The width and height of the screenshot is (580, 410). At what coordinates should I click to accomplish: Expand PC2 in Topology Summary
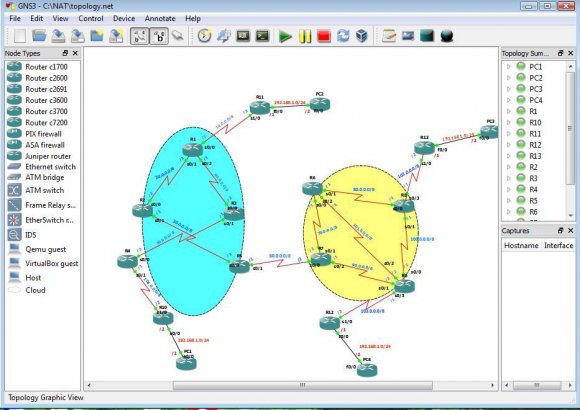tap(509, 78)
